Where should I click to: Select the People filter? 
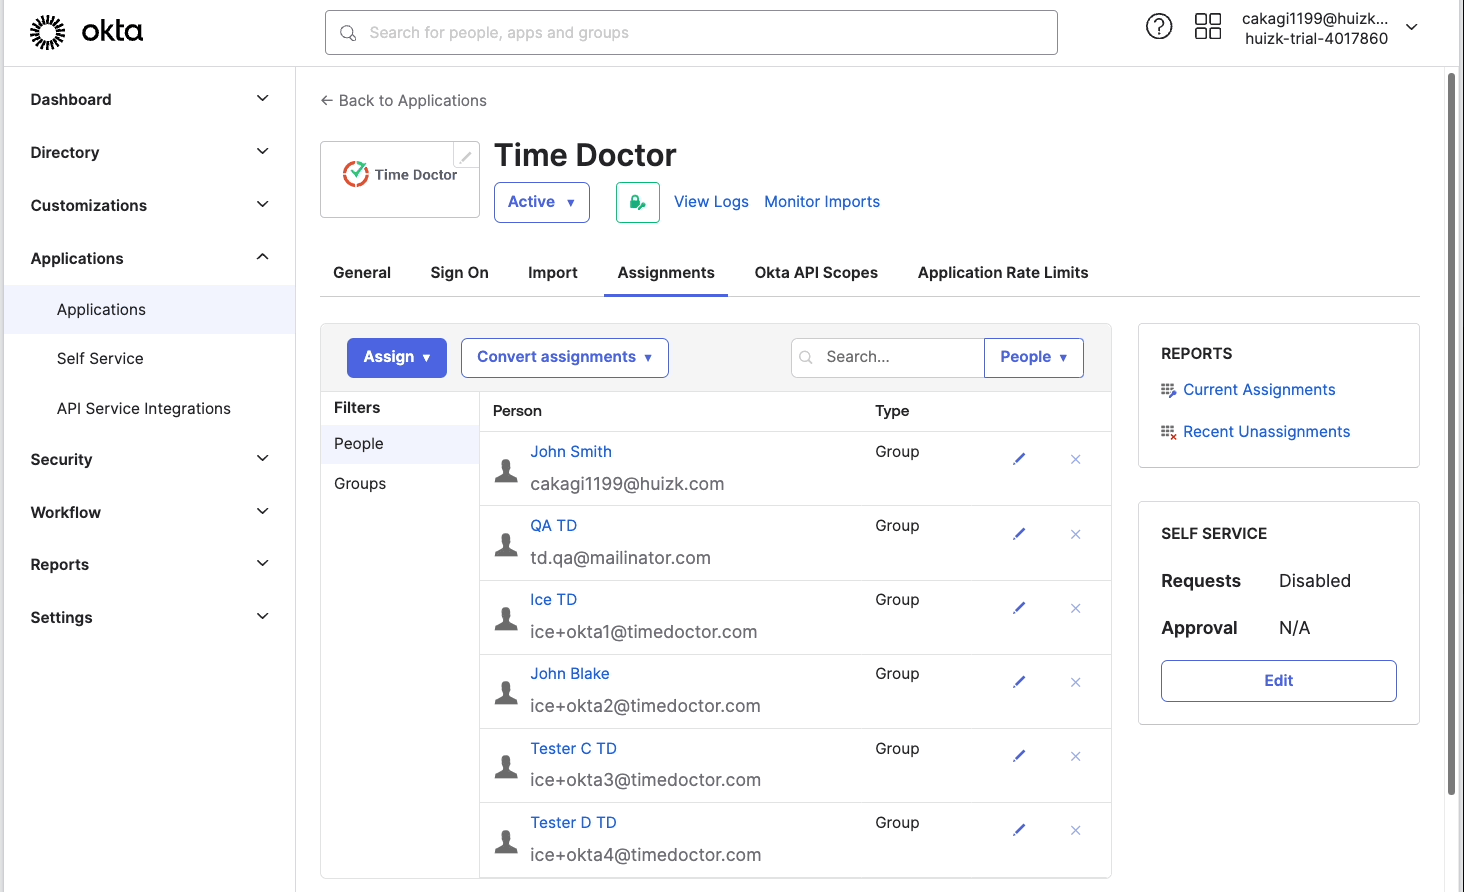tap(400, 444)
